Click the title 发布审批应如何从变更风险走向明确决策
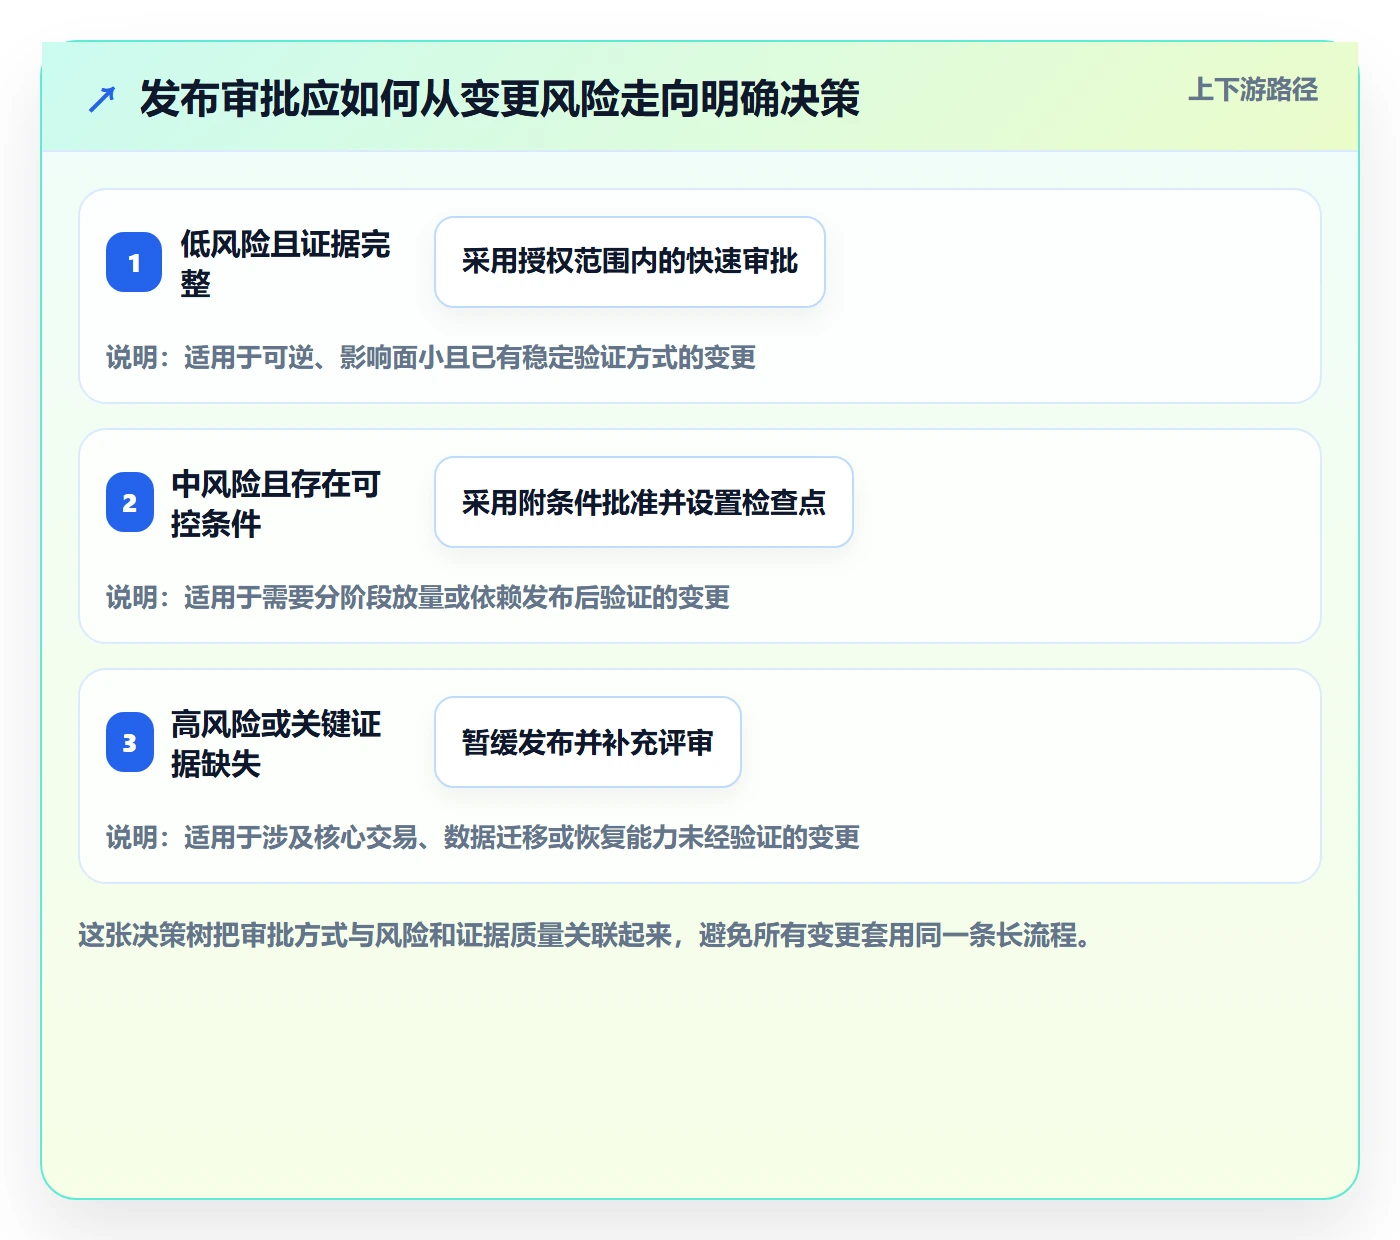This screenshot has height=1240, width=1400. 500,99
